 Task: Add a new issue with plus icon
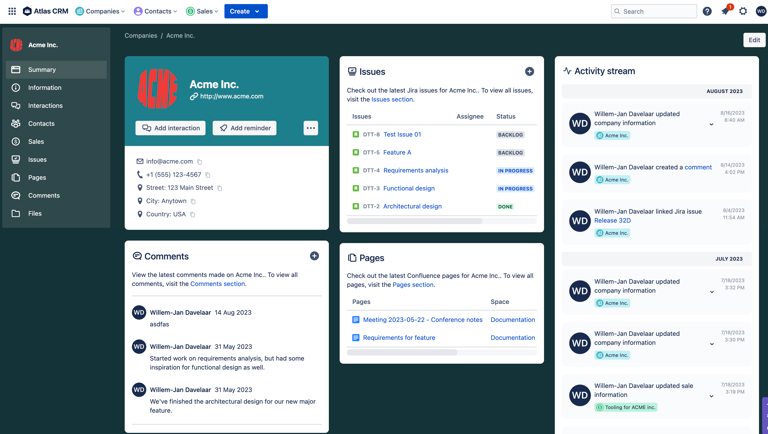(529, 72)
